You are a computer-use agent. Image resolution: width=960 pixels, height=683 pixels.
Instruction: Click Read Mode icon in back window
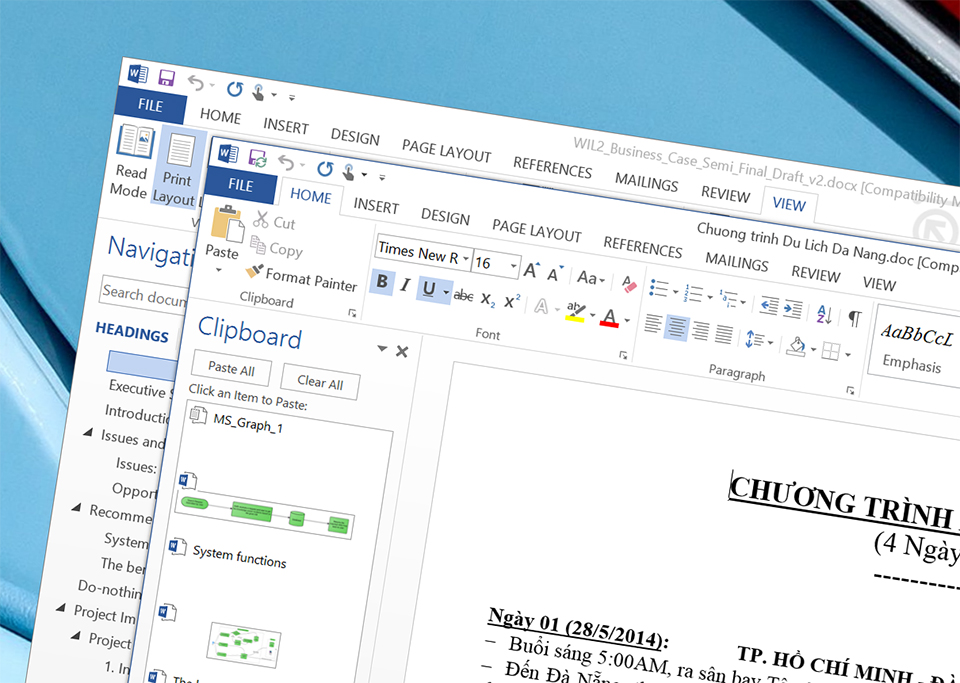tap(135, 140)
